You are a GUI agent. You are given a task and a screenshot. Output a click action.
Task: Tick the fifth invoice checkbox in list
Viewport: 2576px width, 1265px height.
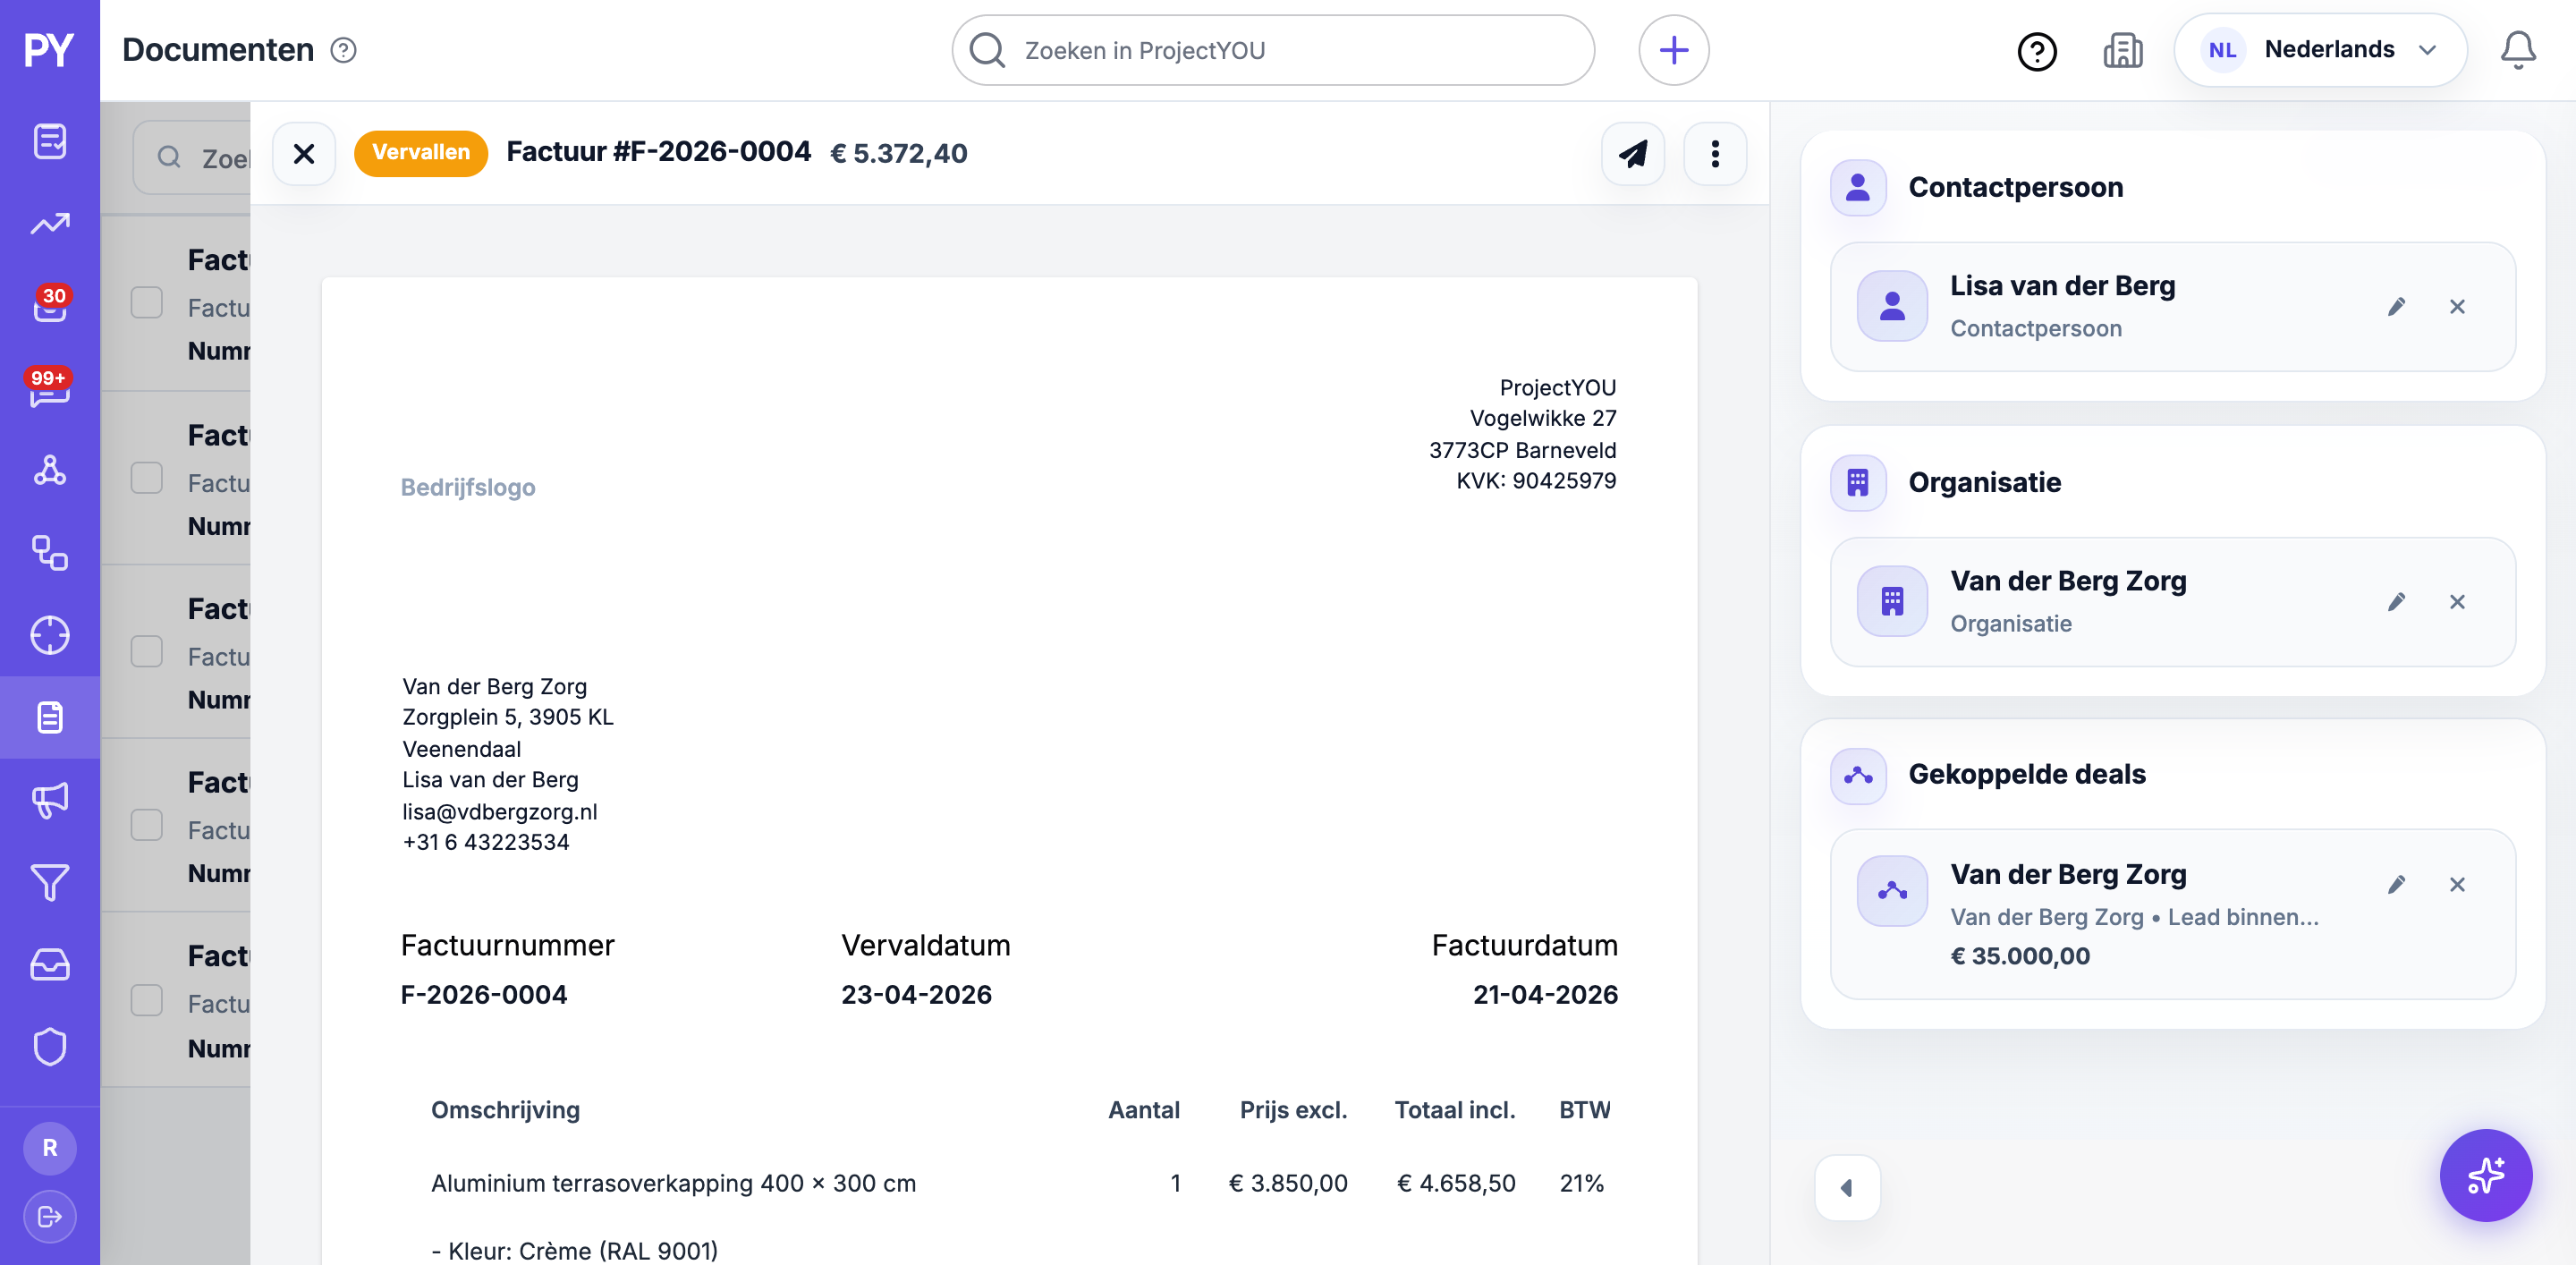[x=147, y=1000]
